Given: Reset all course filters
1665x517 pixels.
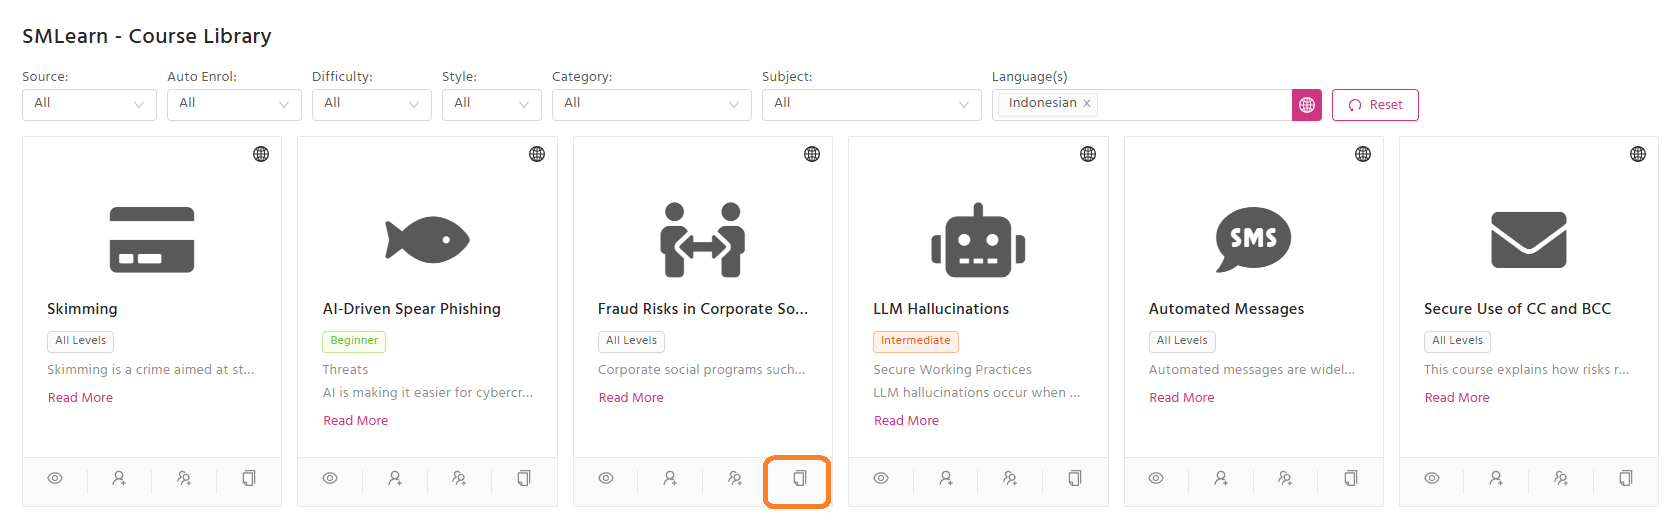Looking at the screenshot, I should [1375, 105].
